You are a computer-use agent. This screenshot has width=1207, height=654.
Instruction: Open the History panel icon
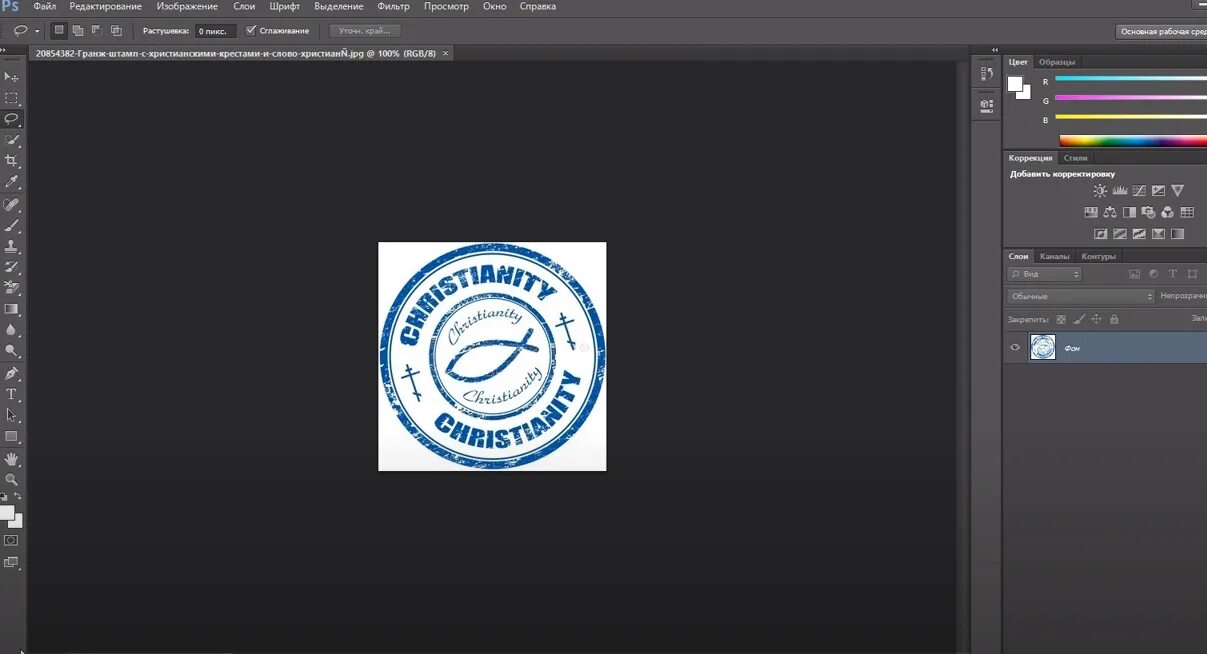pyautogui.click(x=987, y=76)
